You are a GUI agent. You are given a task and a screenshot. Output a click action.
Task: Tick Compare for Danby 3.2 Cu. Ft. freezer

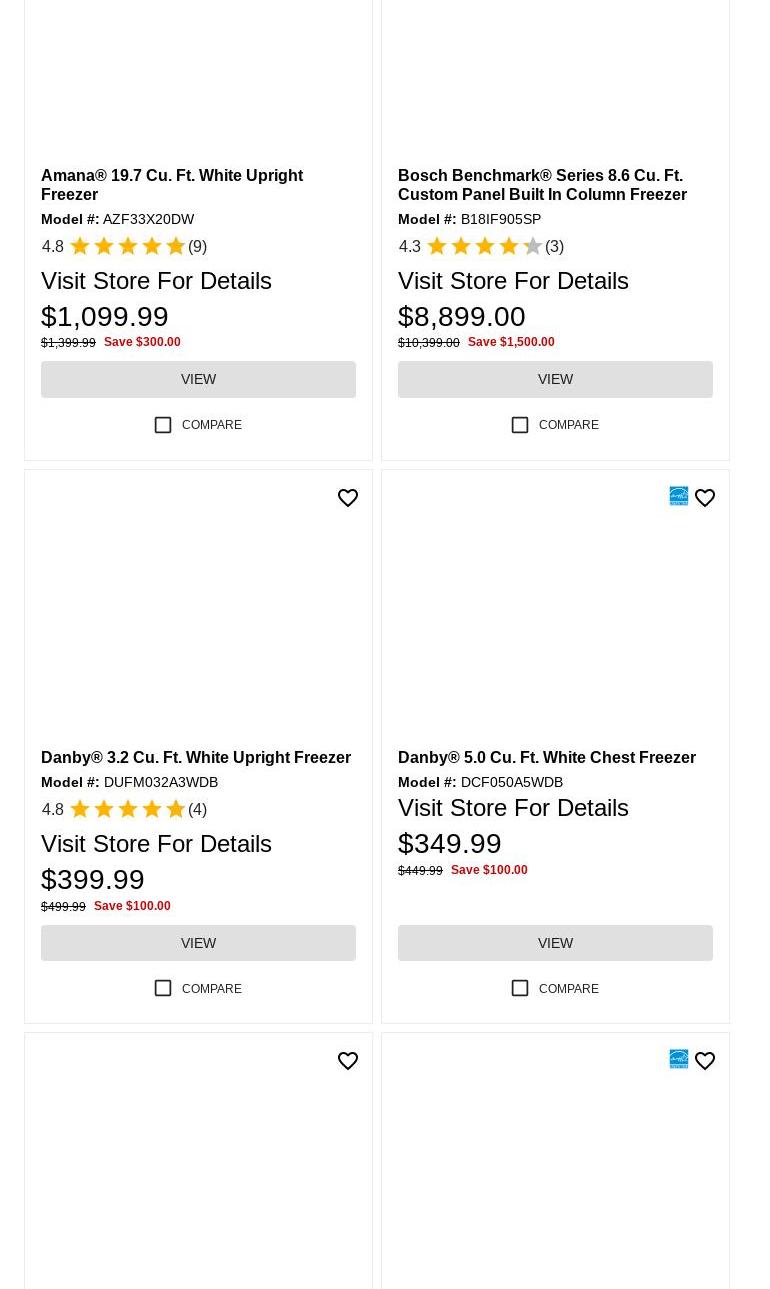163,988
